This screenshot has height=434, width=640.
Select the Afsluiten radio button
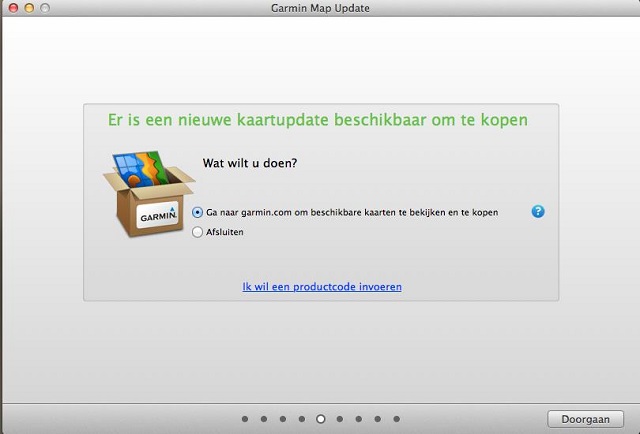click(197, 232)
